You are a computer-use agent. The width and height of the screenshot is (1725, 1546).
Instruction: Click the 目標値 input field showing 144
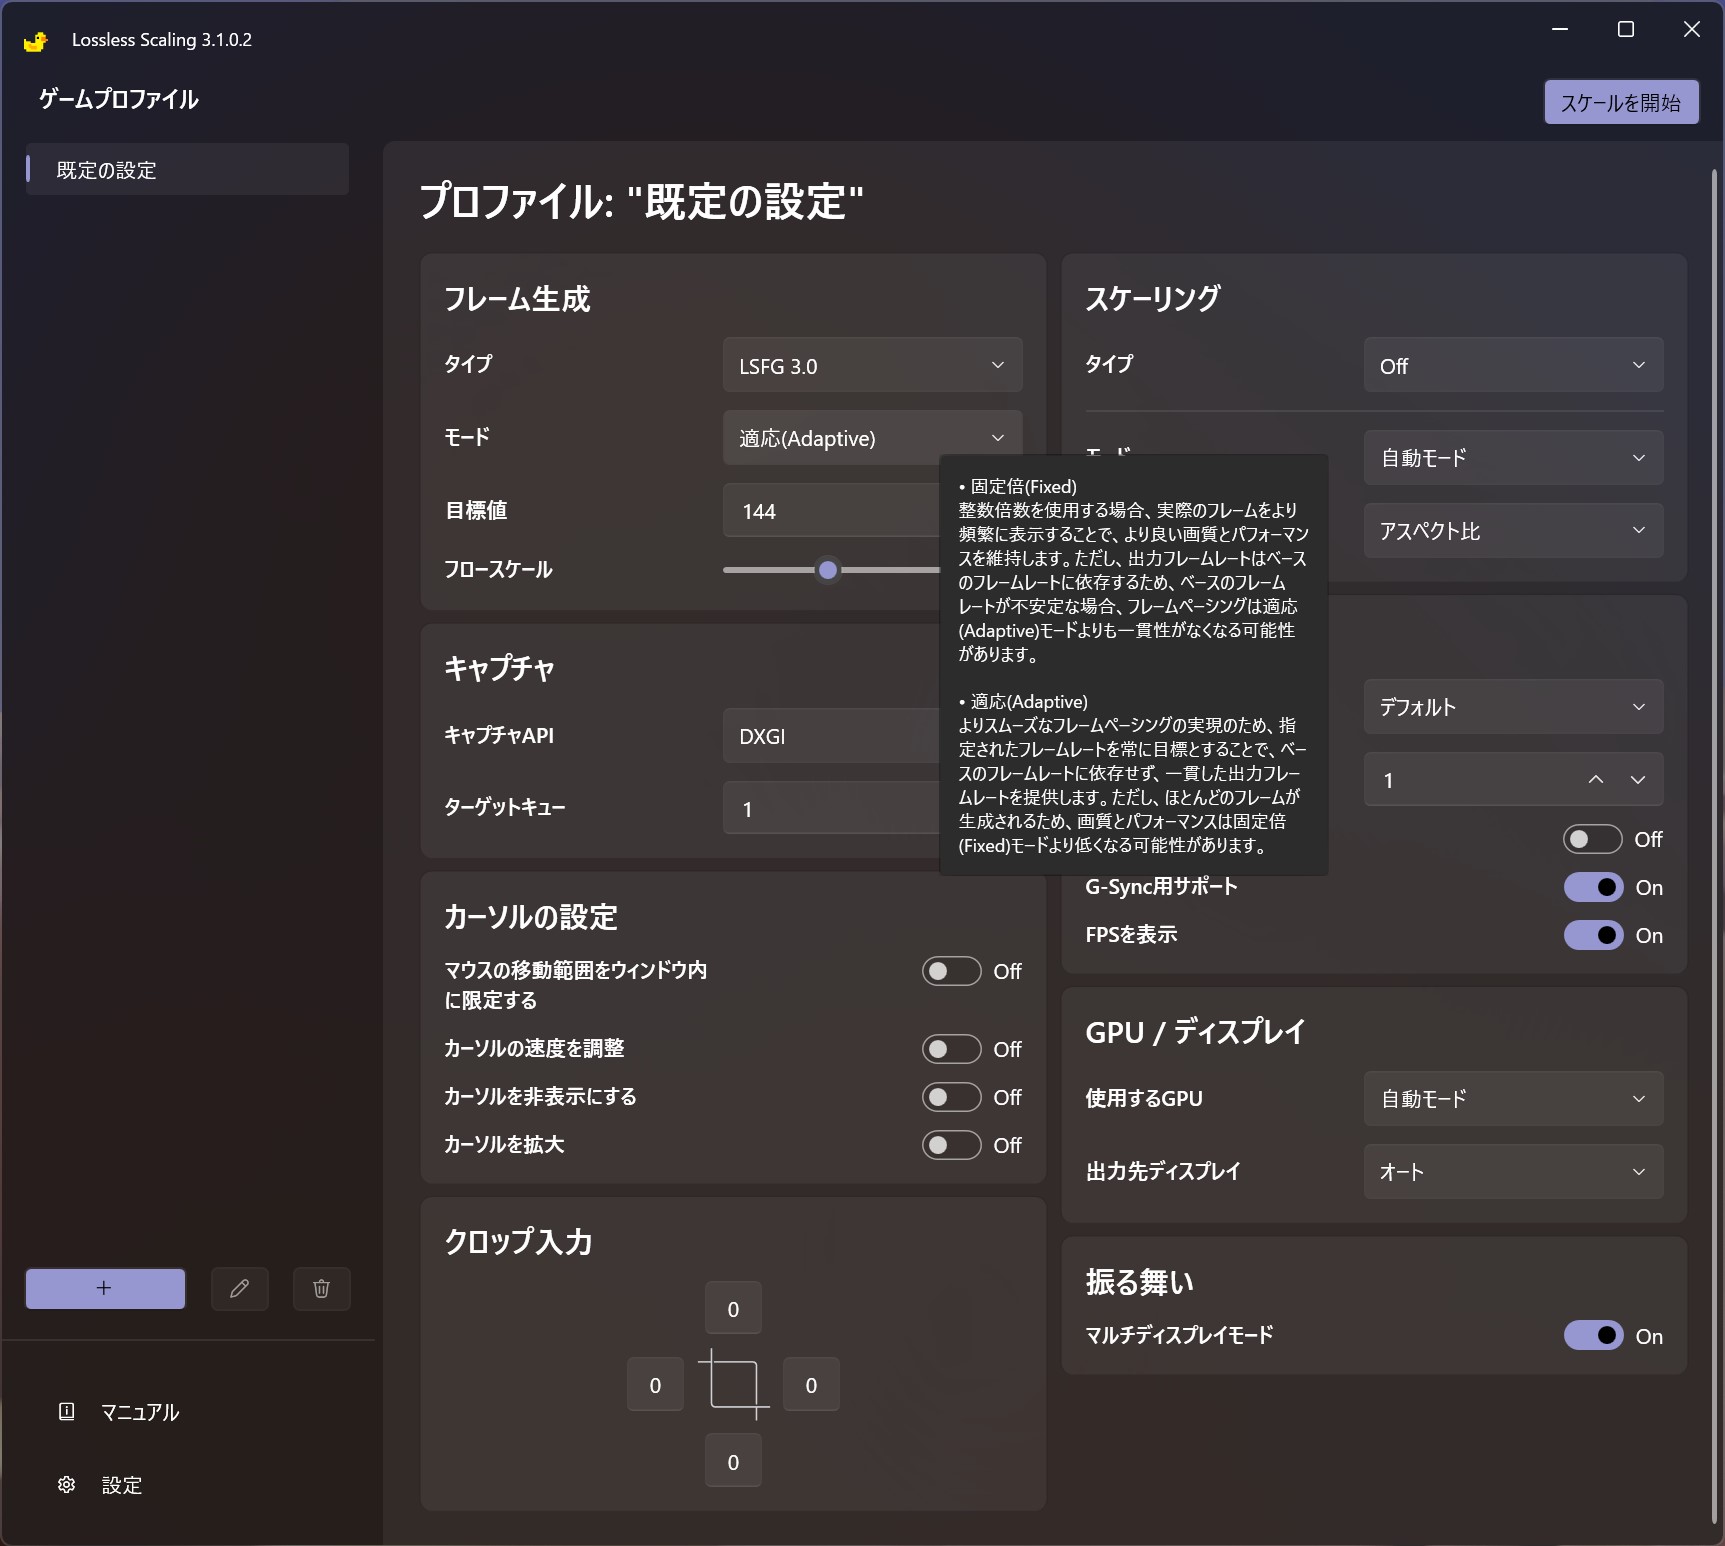coord(831,511)
